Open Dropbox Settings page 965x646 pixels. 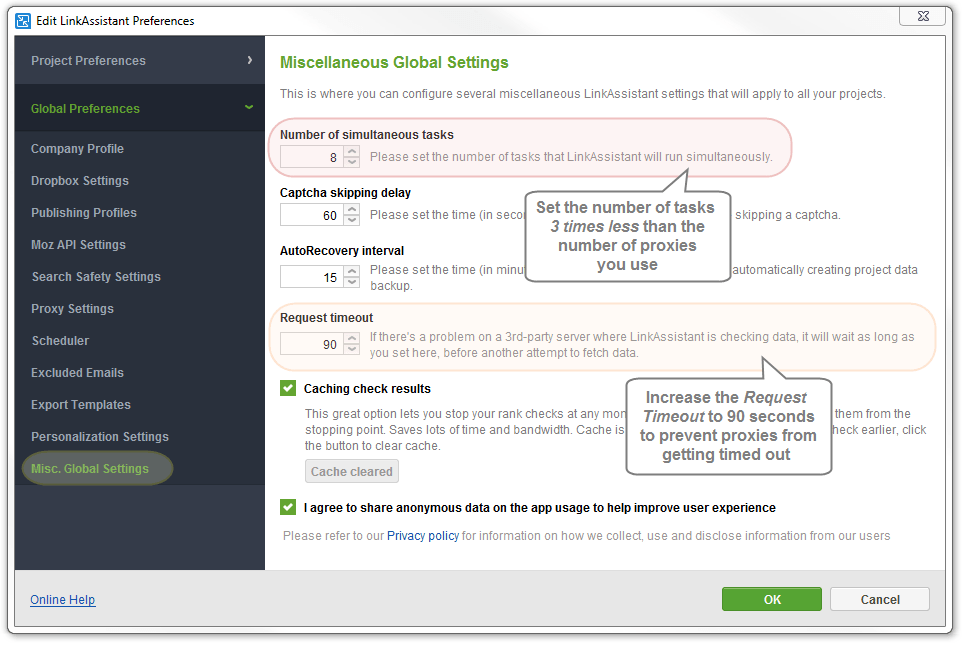pos(80,181)
